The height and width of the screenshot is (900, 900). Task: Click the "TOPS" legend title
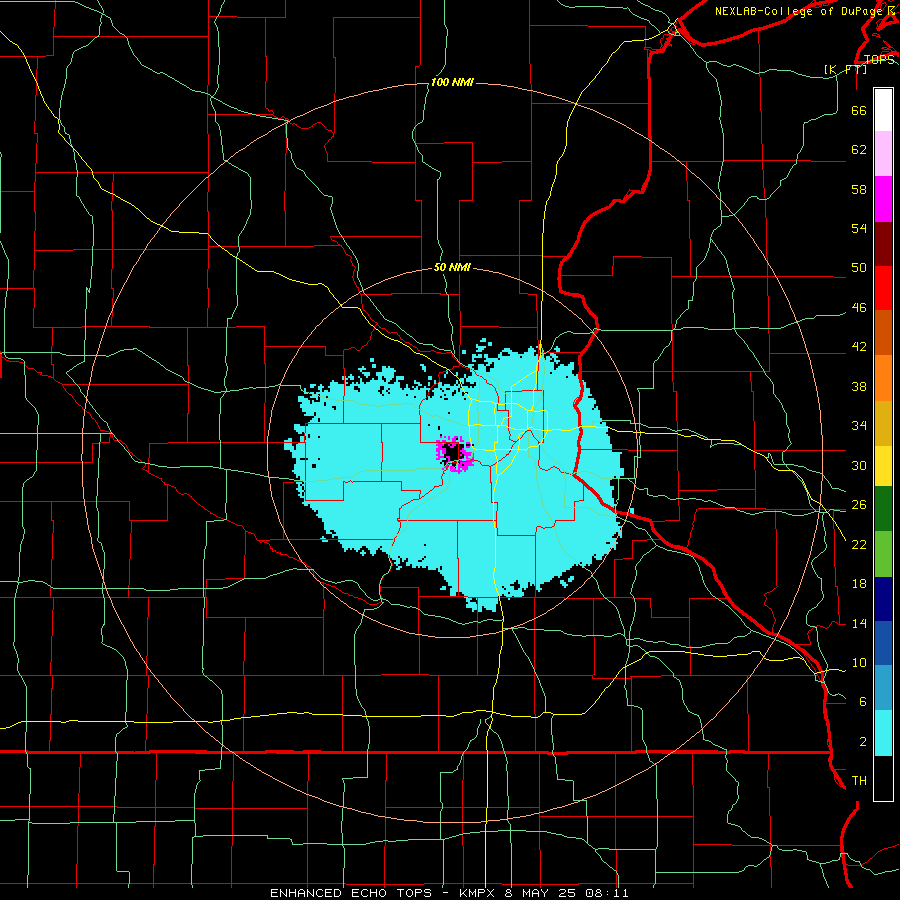(x=879, y=59)
